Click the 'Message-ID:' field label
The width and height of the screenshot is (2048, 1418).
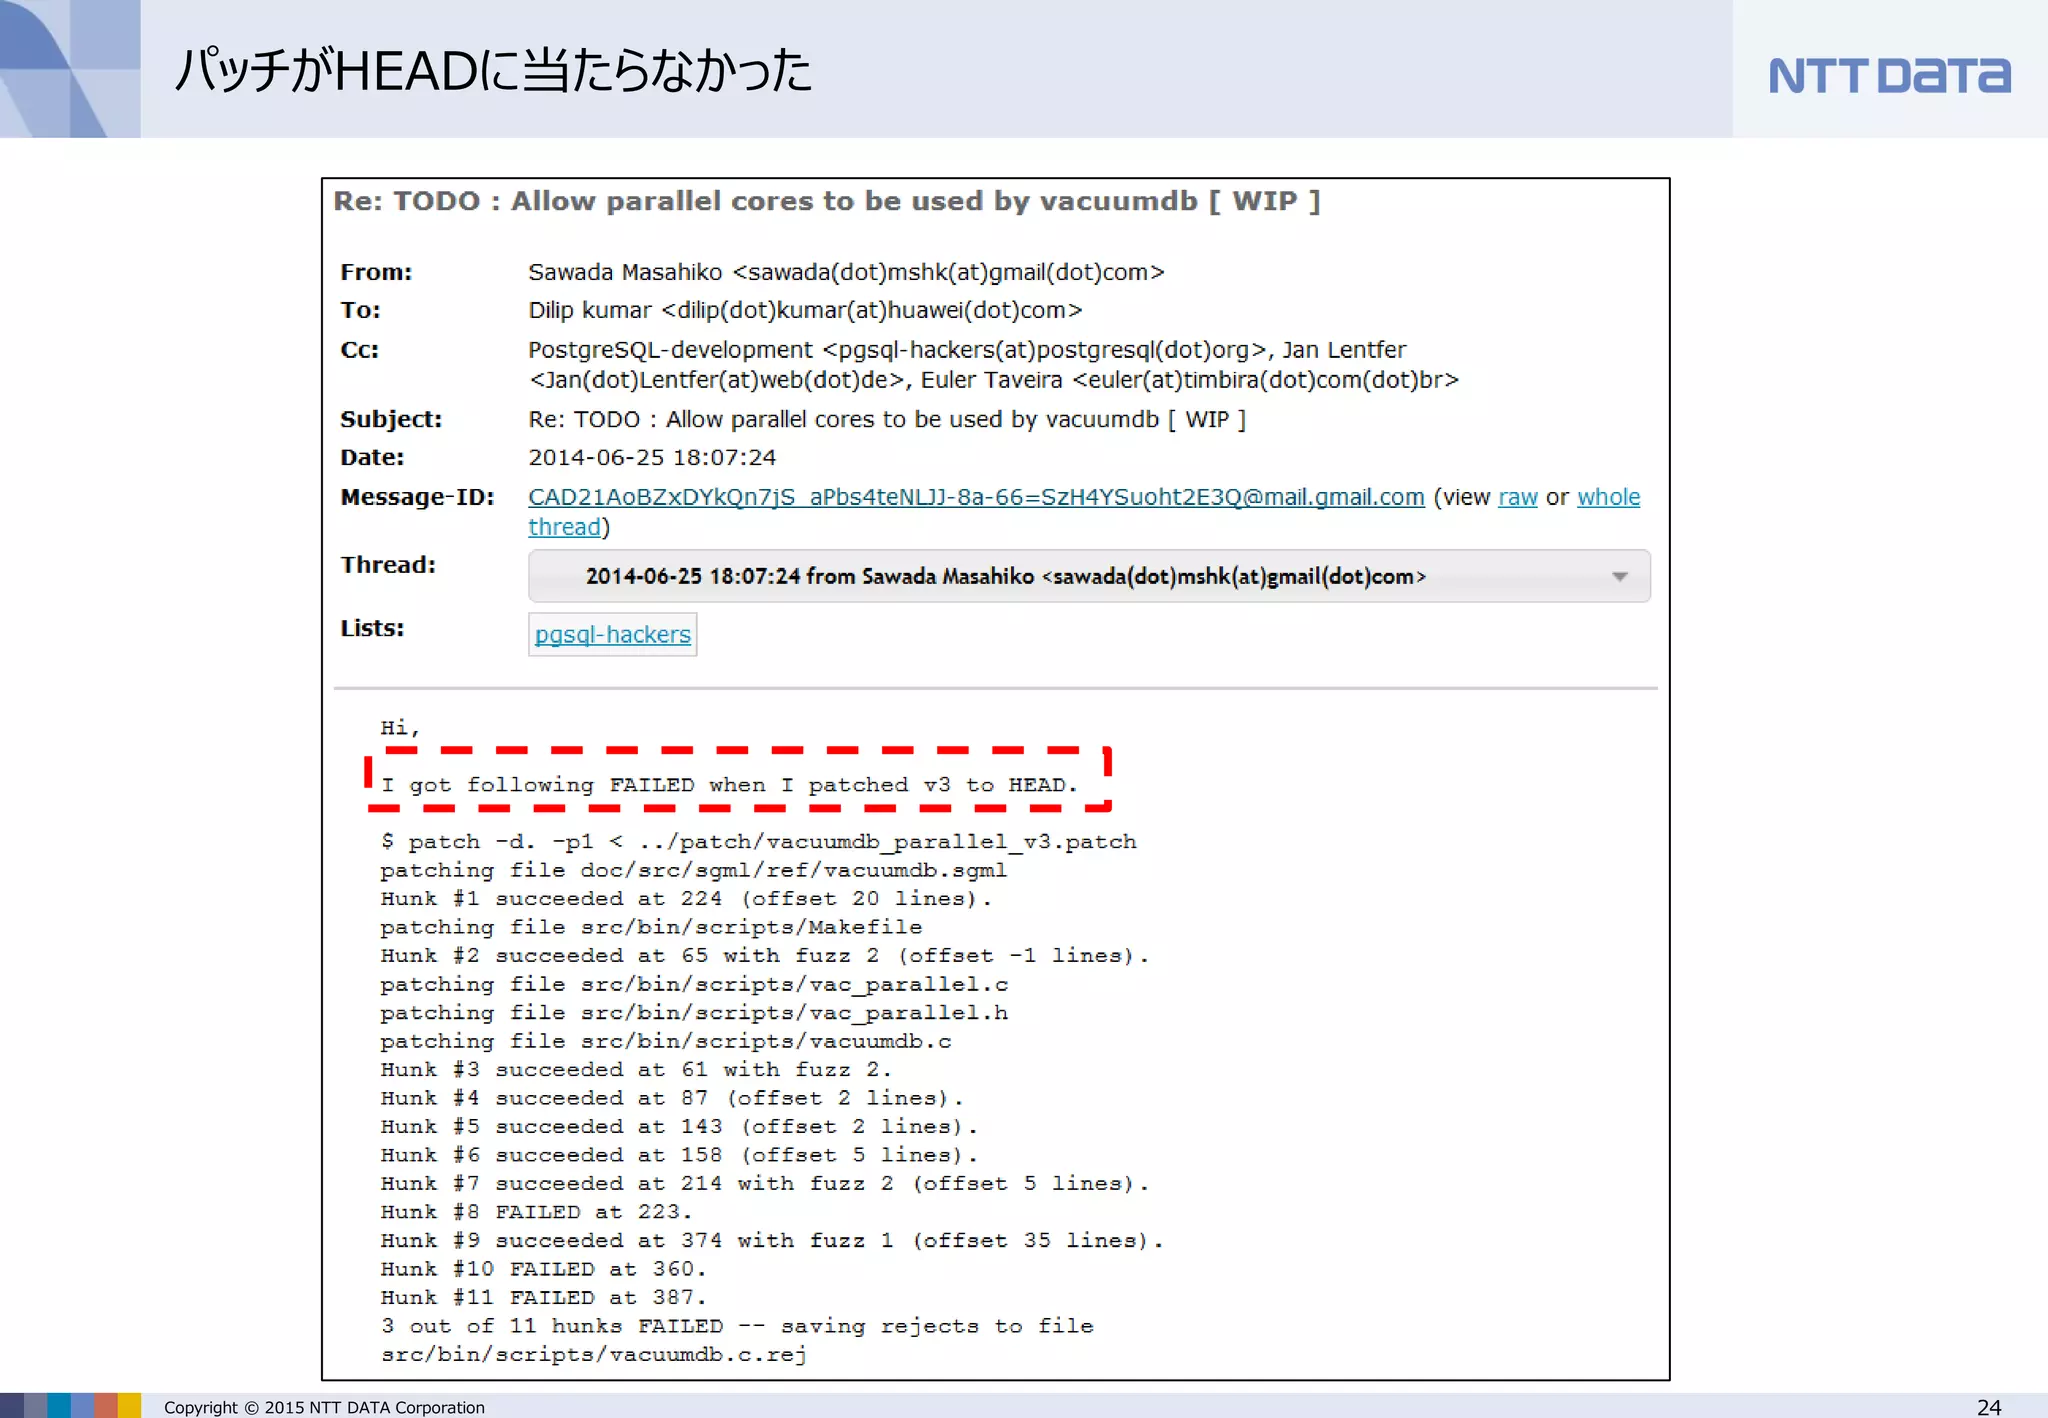pyautogui.click(x=417, y=497)
